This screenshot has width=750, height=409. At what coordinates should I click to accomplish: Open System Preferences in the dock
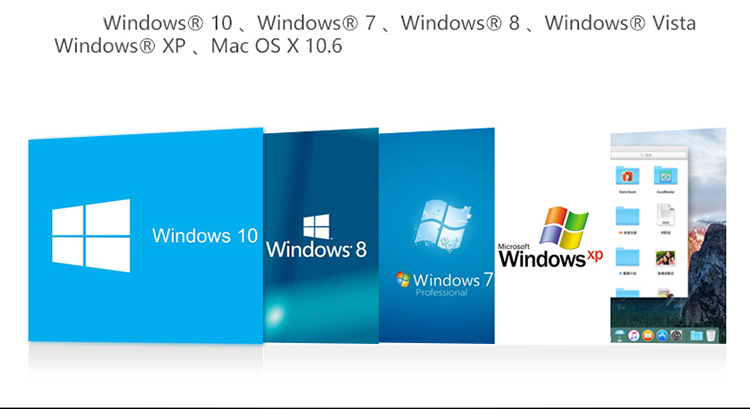coord(676,335)
